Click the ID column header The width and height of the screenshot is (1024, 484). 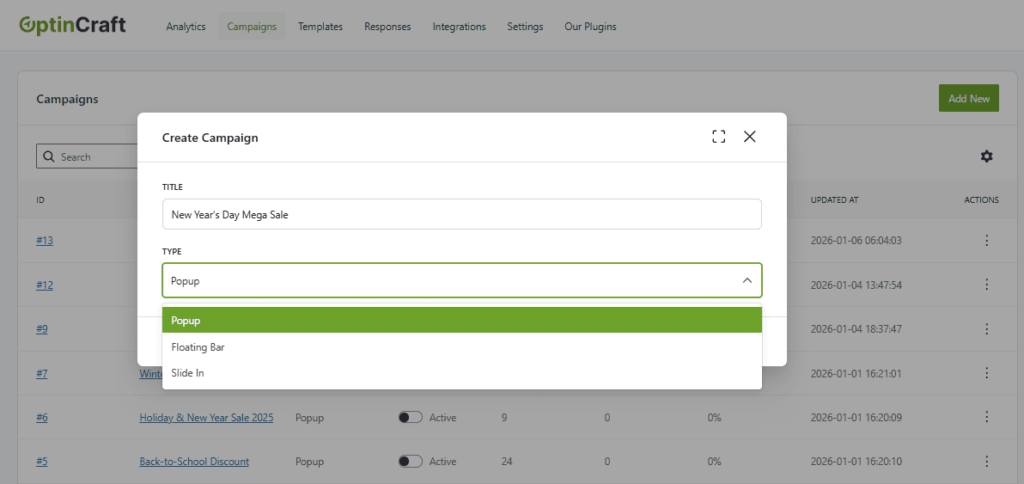(40, 200)
